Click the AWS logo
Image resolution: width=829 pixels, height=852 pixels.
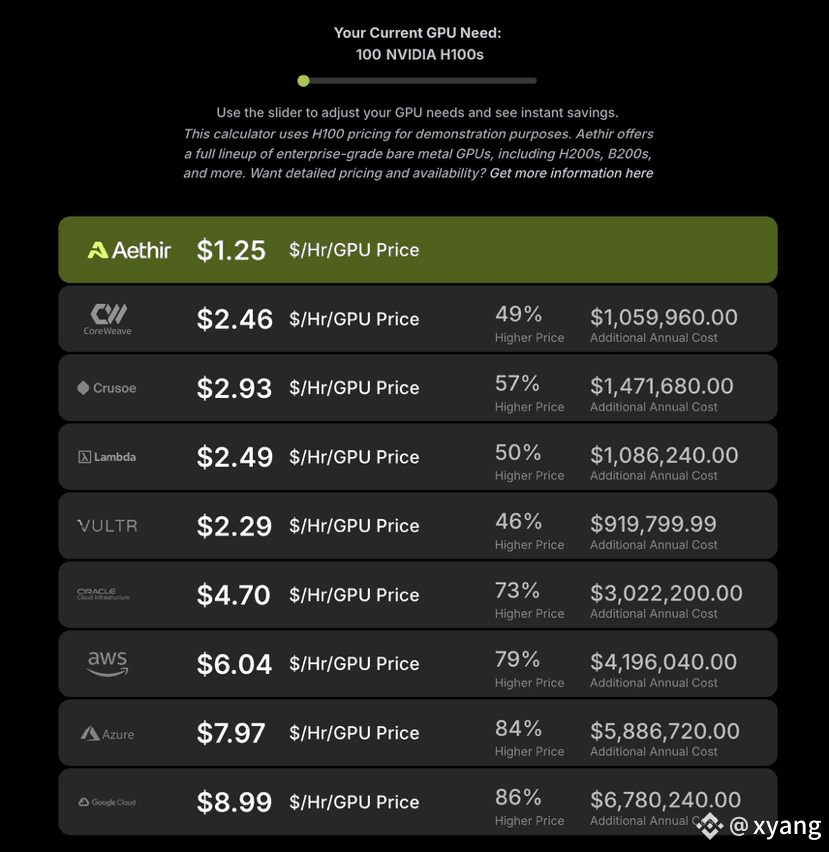(107, 663)
